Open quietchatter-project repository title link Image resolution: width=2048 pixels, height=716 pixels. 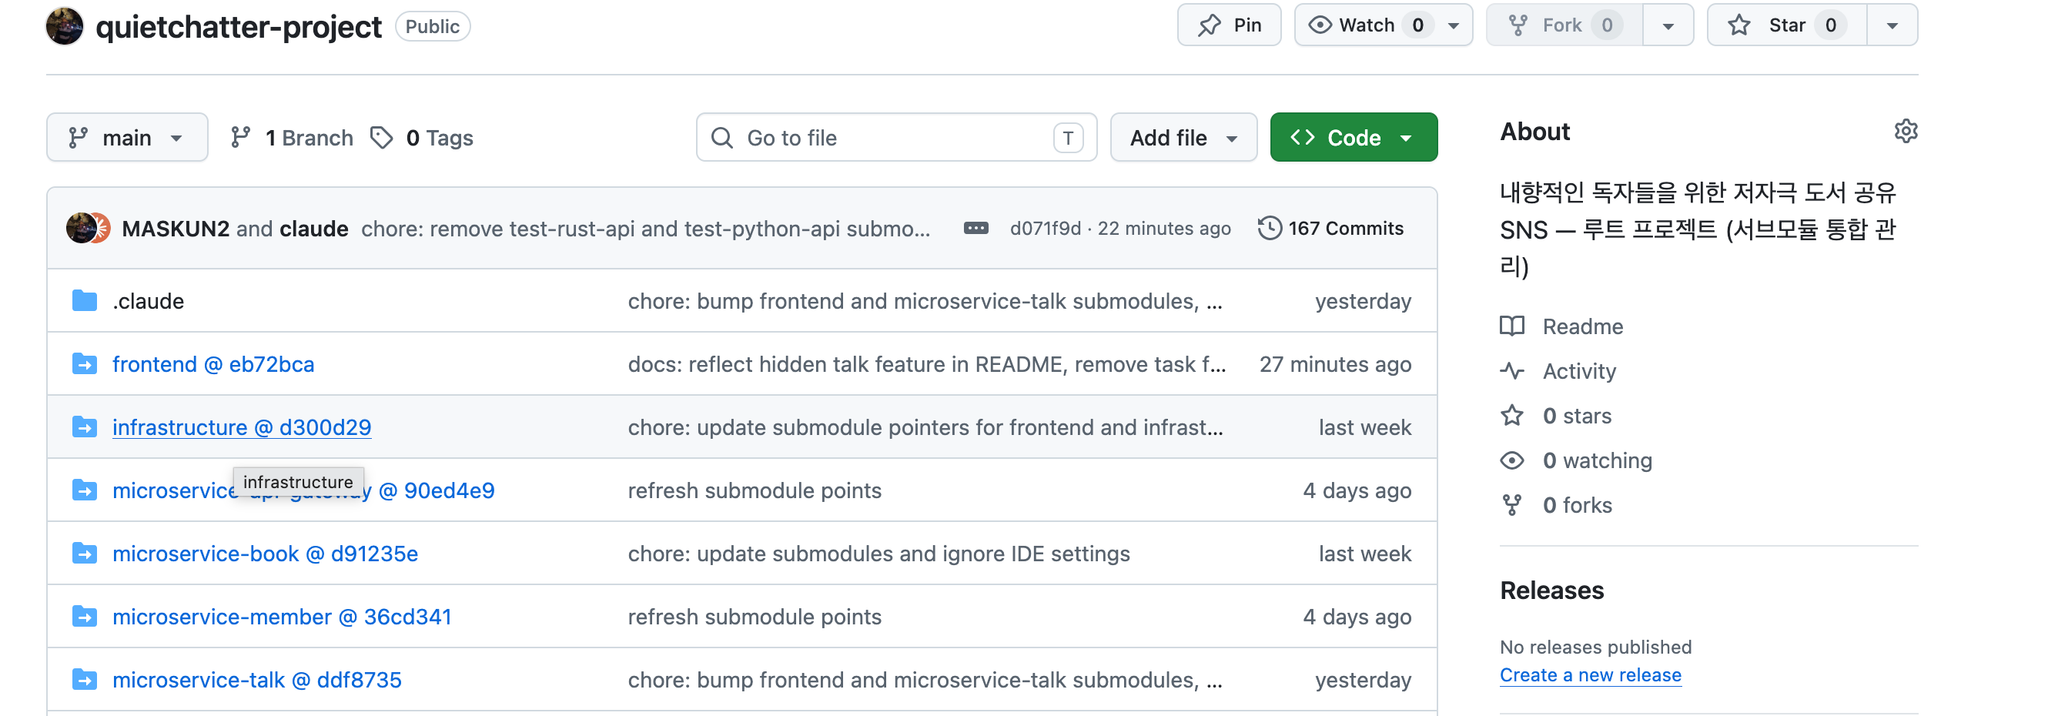pos(238,27)
